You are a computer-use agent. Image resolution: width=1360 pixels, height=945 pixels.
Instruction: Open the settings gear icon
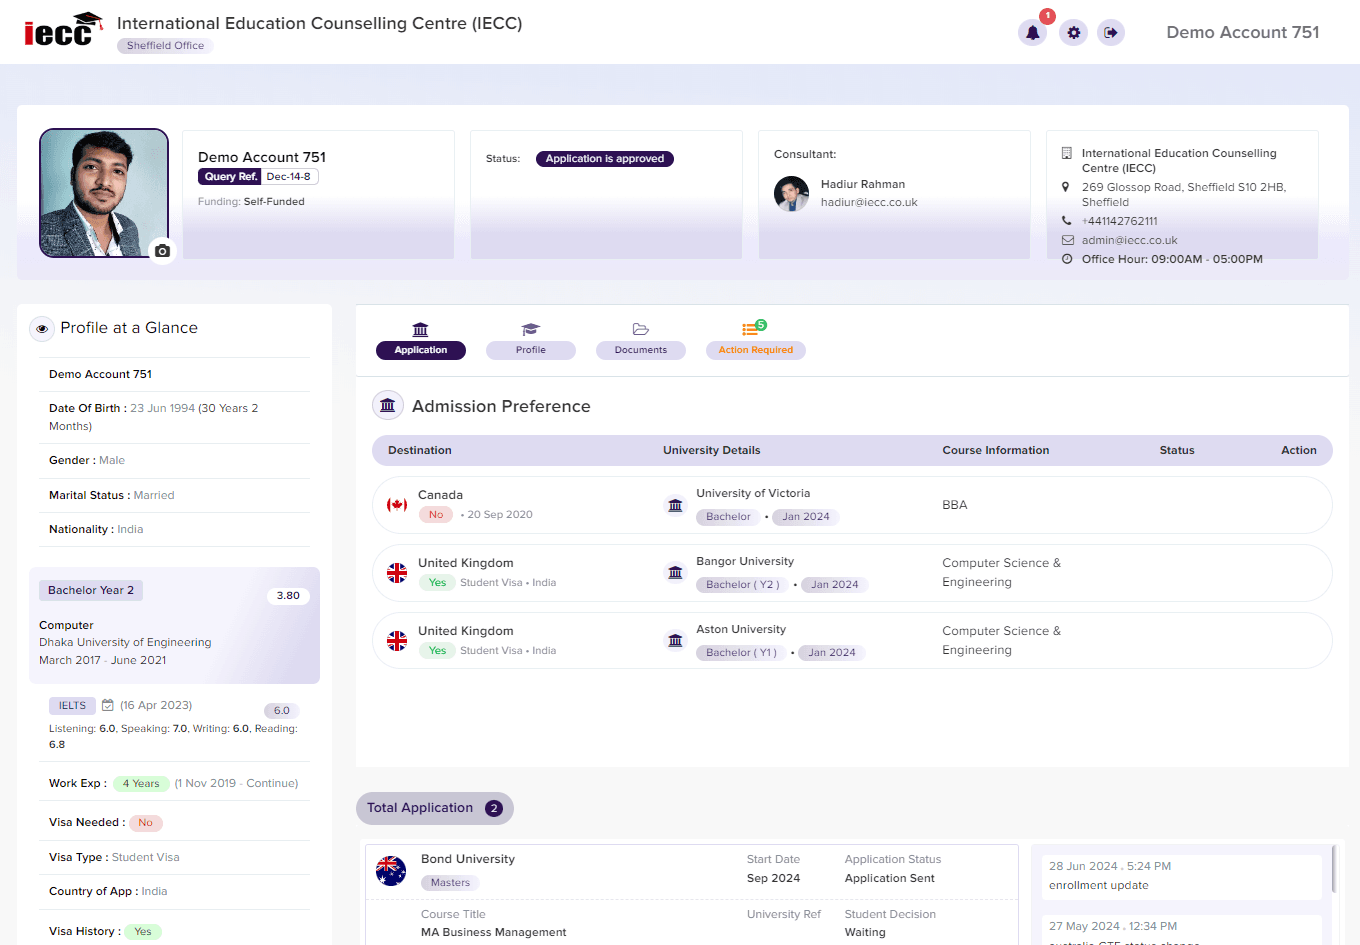click(1073, 33)
